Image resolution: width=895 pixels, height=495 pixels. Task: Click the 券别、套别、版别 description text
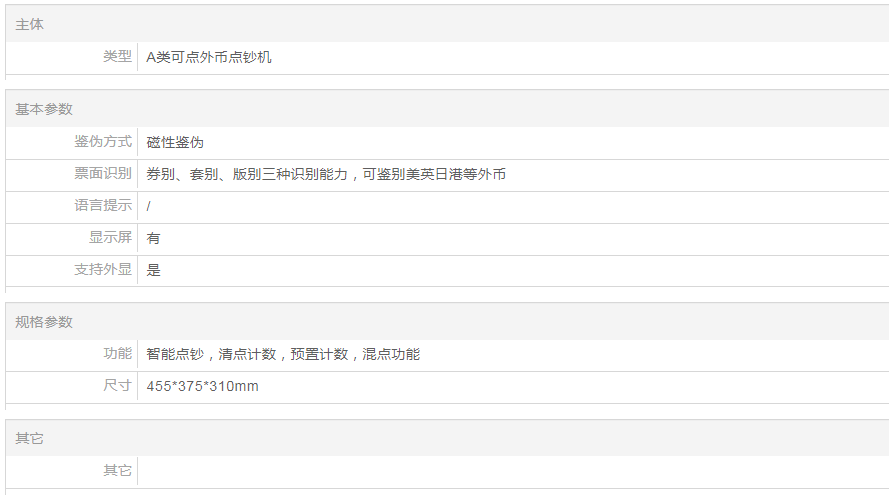pos(326,174)
